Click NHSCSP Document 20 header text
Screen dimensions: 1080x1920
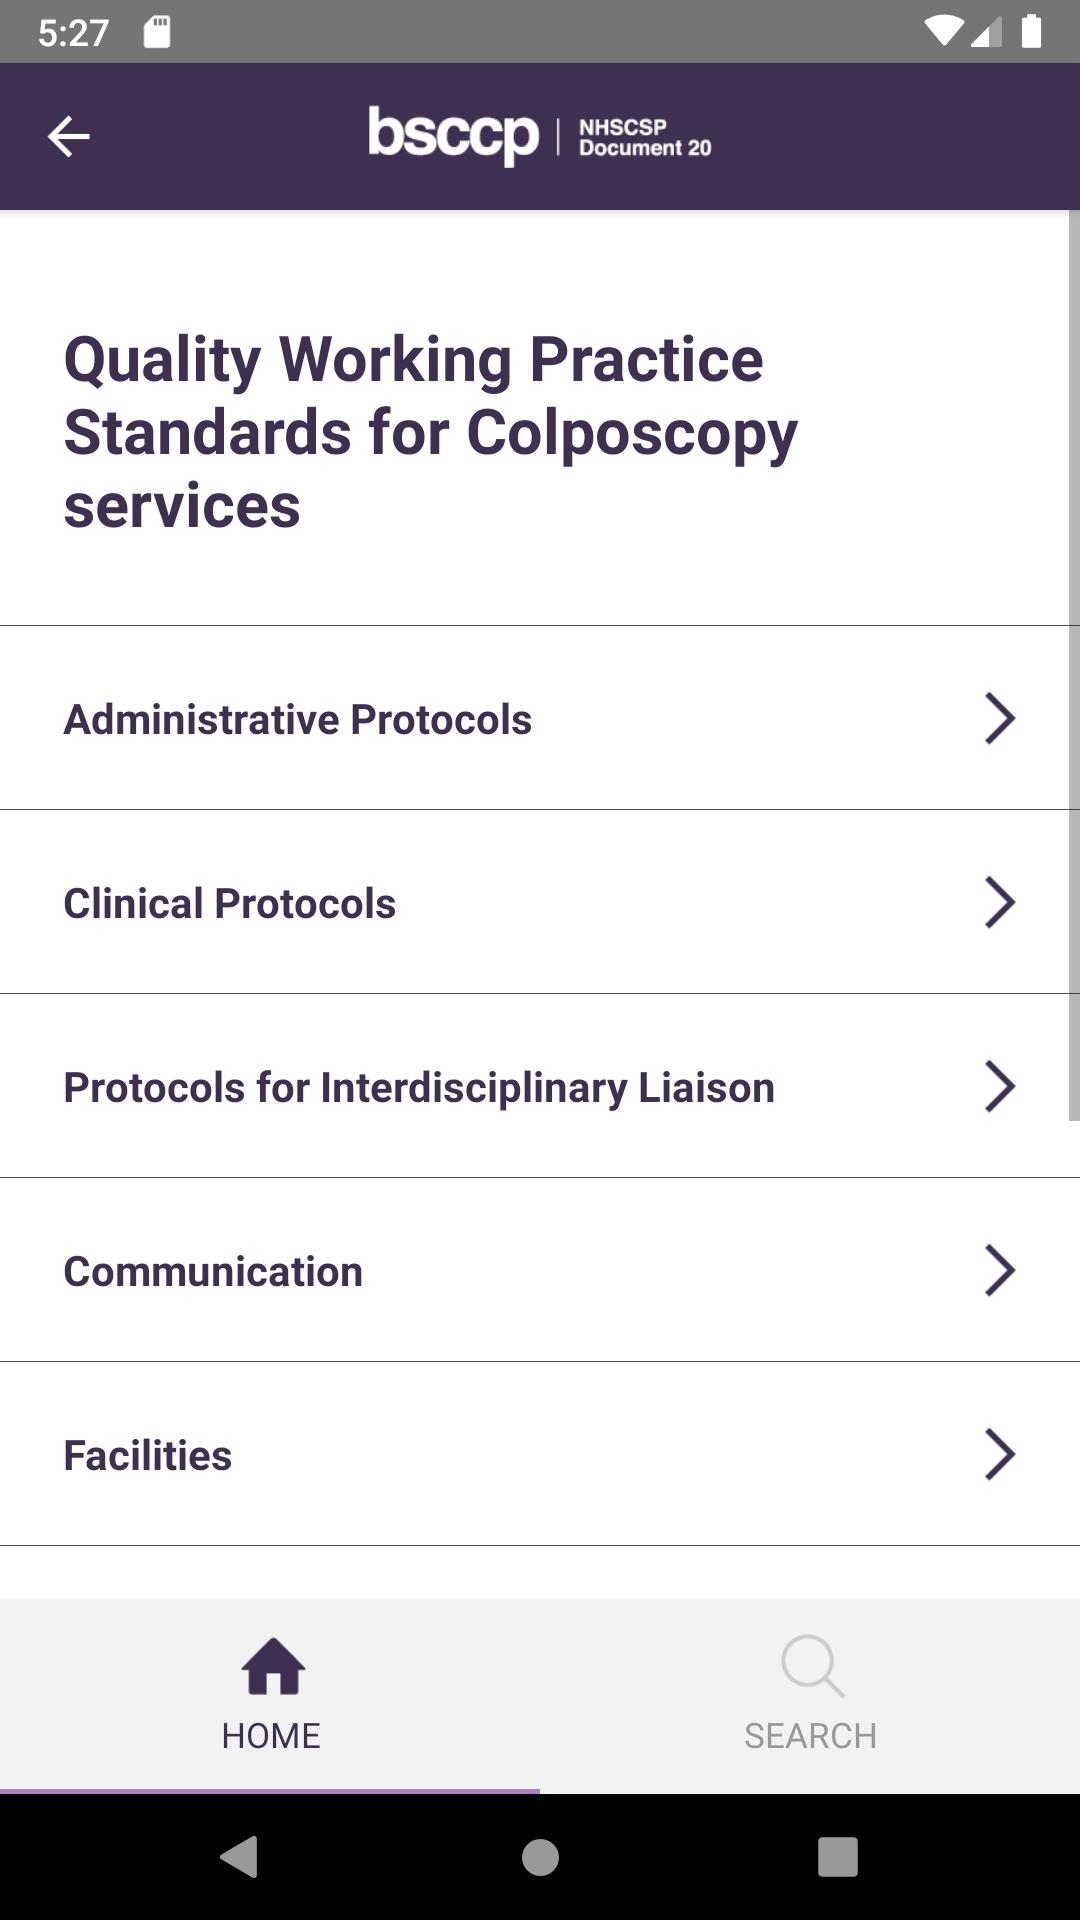(x=645, y=138)
